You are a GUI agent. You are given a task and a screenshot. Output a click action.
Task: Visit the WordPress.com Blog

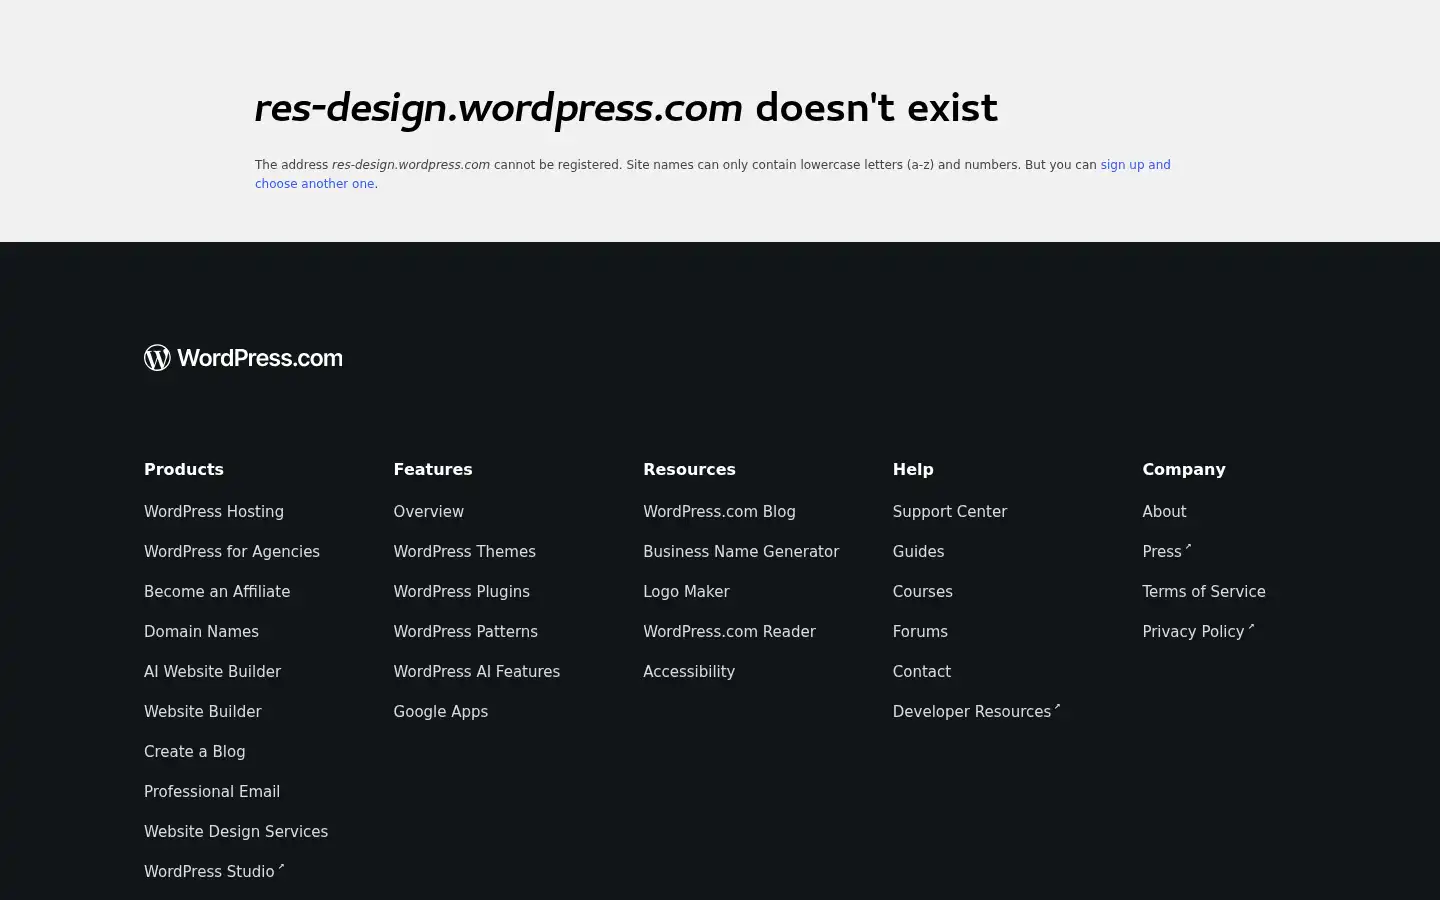point(720,512)
